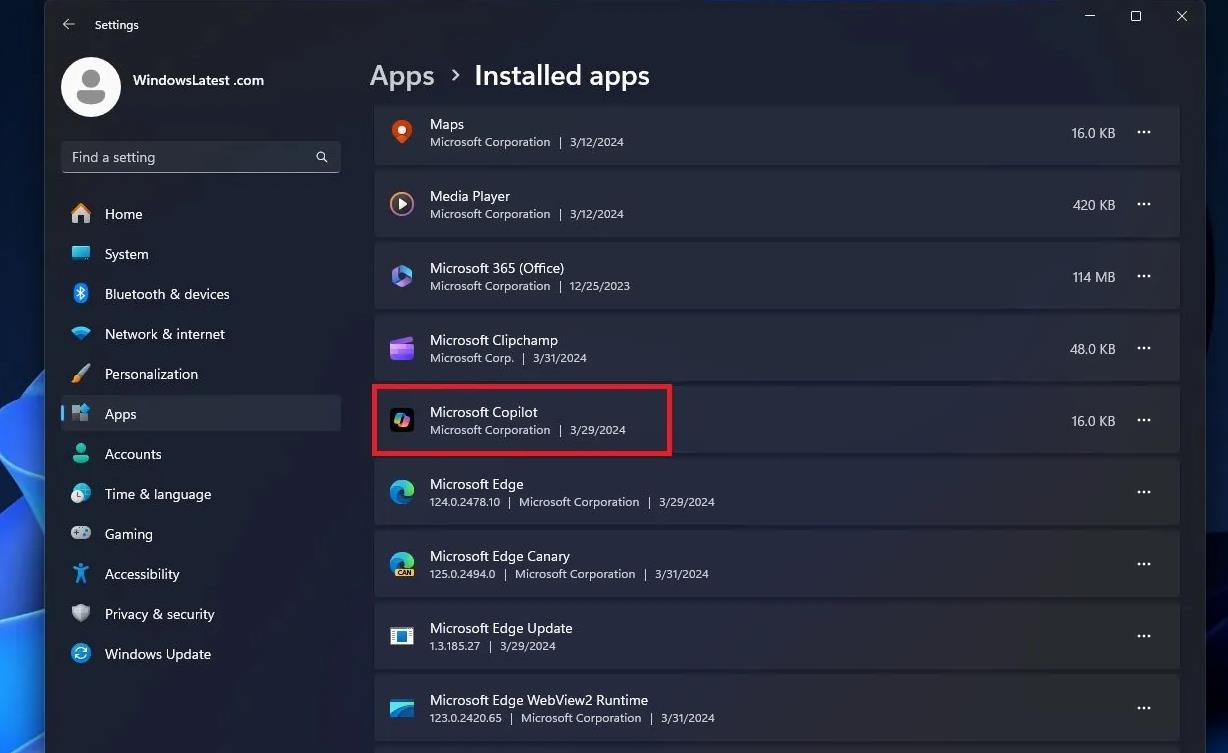Click the Microsoft Copilot app icon
The image size is (1228, 753).
click(402, 421)
